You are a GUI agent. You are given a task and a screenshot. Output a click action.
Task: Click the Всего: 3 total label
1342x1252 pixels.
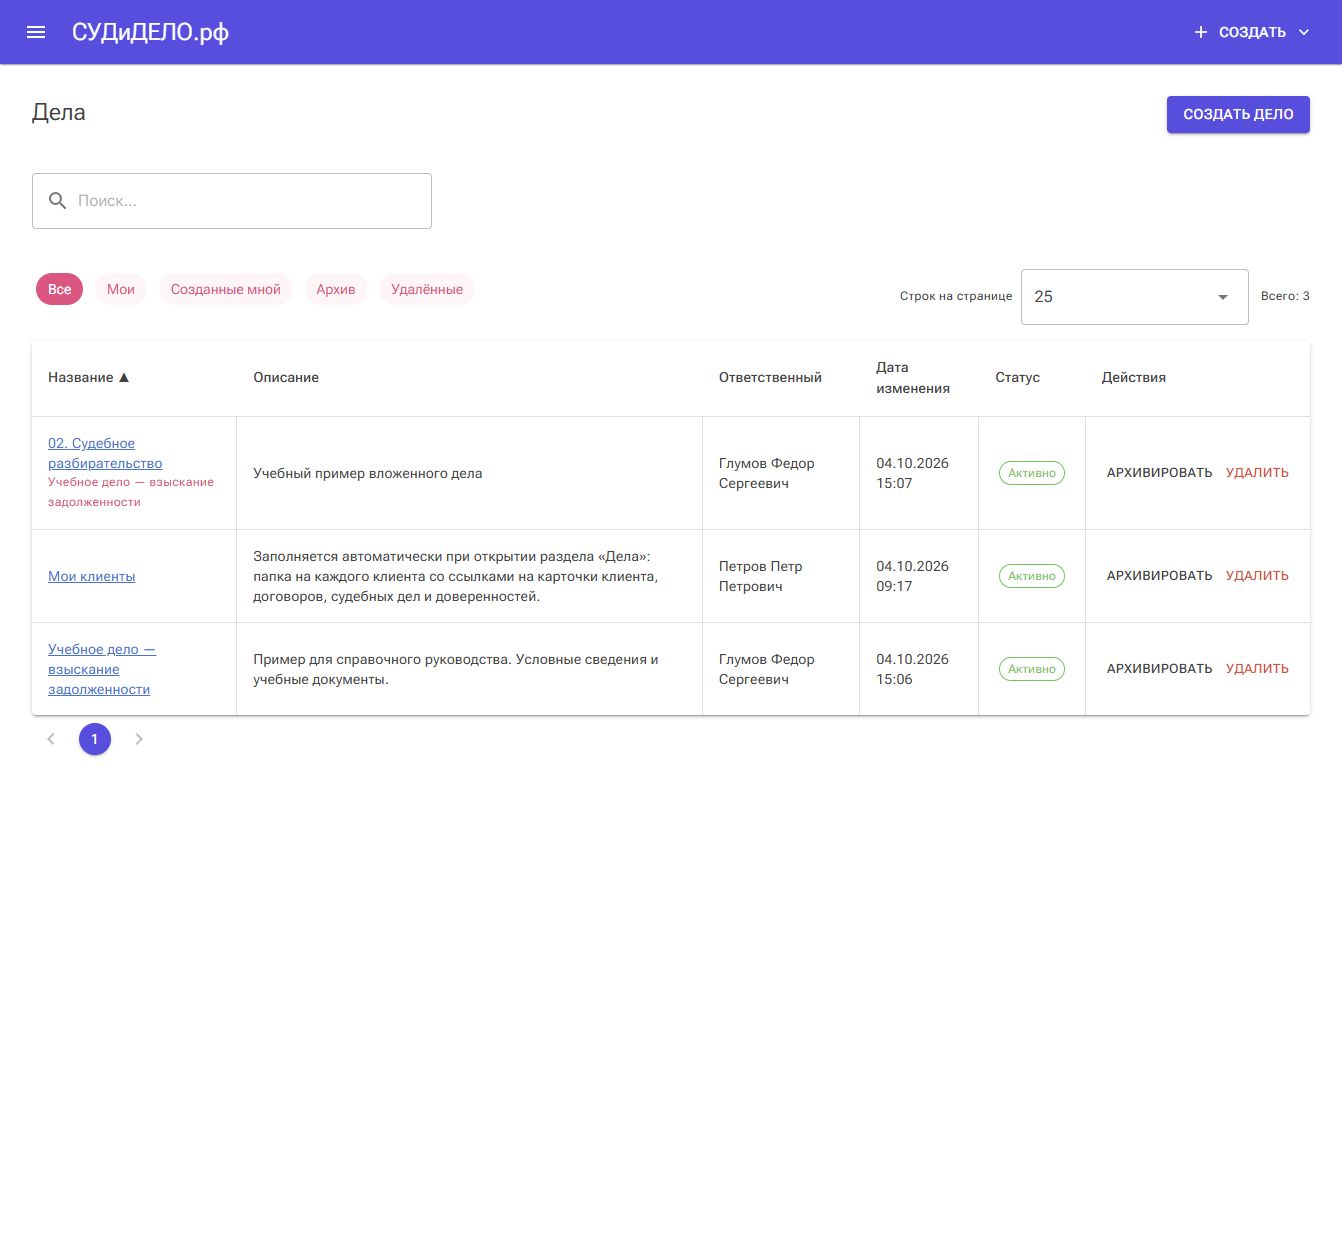(x=1285, y=296)
